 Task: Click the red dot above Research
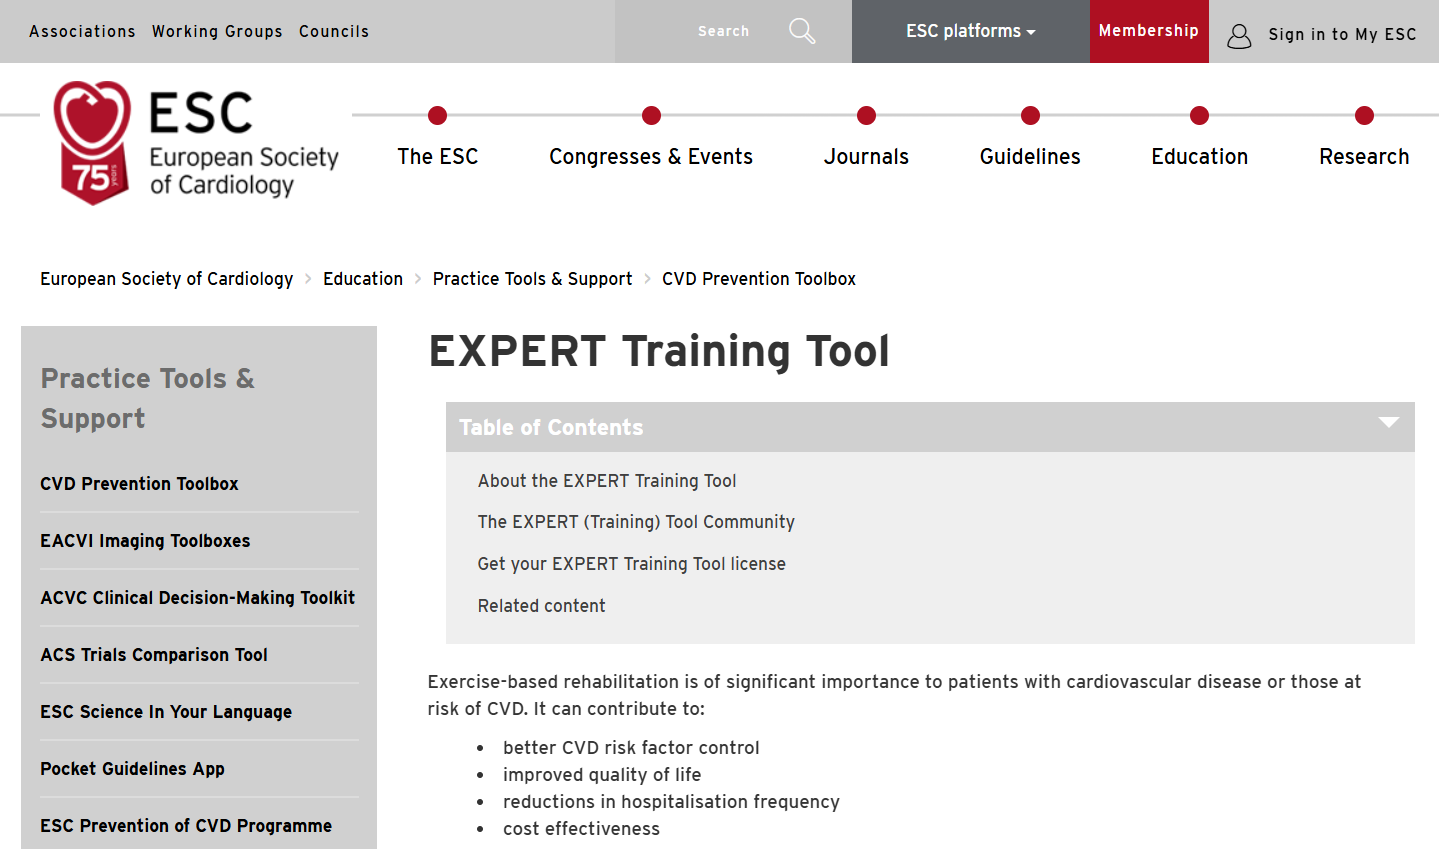(1364, 116)
